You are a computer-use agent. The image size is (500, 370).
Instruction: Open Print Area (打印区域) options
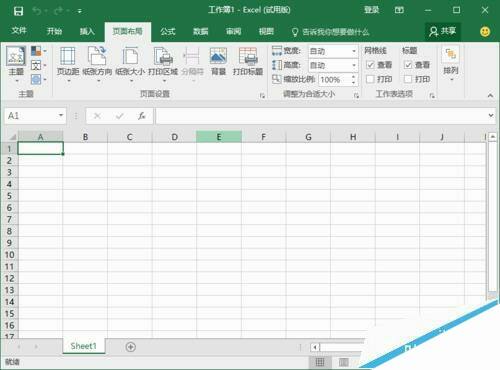(x=163, y=65)
